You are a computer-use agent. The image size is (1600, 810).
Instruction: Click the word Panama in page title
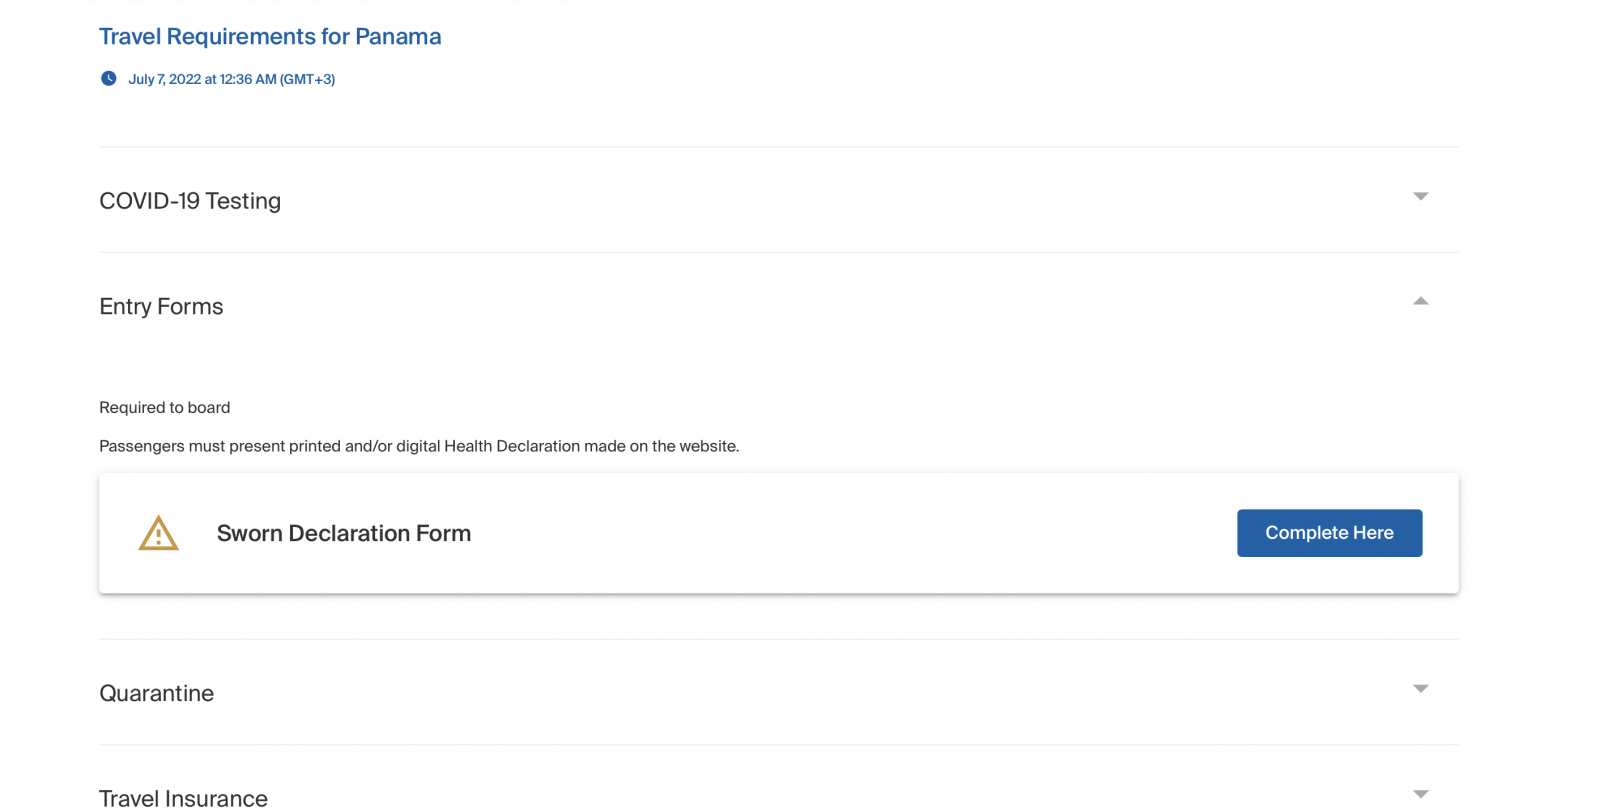pyautogui.click(x=398, y=37)
